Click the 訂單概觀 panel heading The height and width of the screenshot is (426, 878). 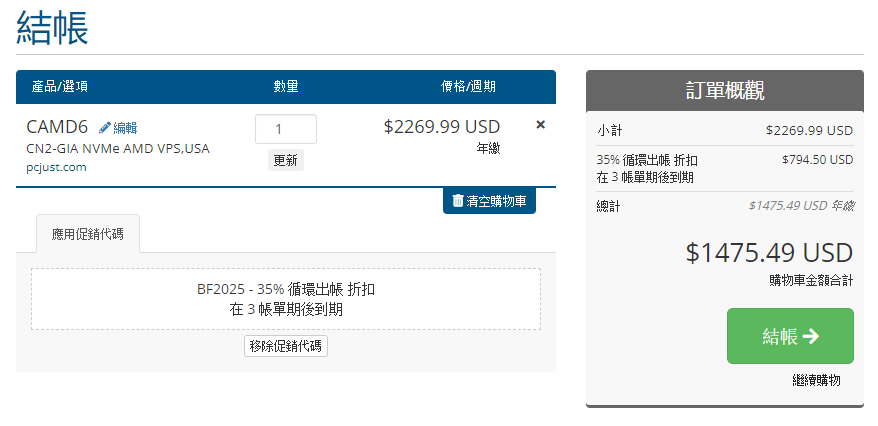pos(724,91)
